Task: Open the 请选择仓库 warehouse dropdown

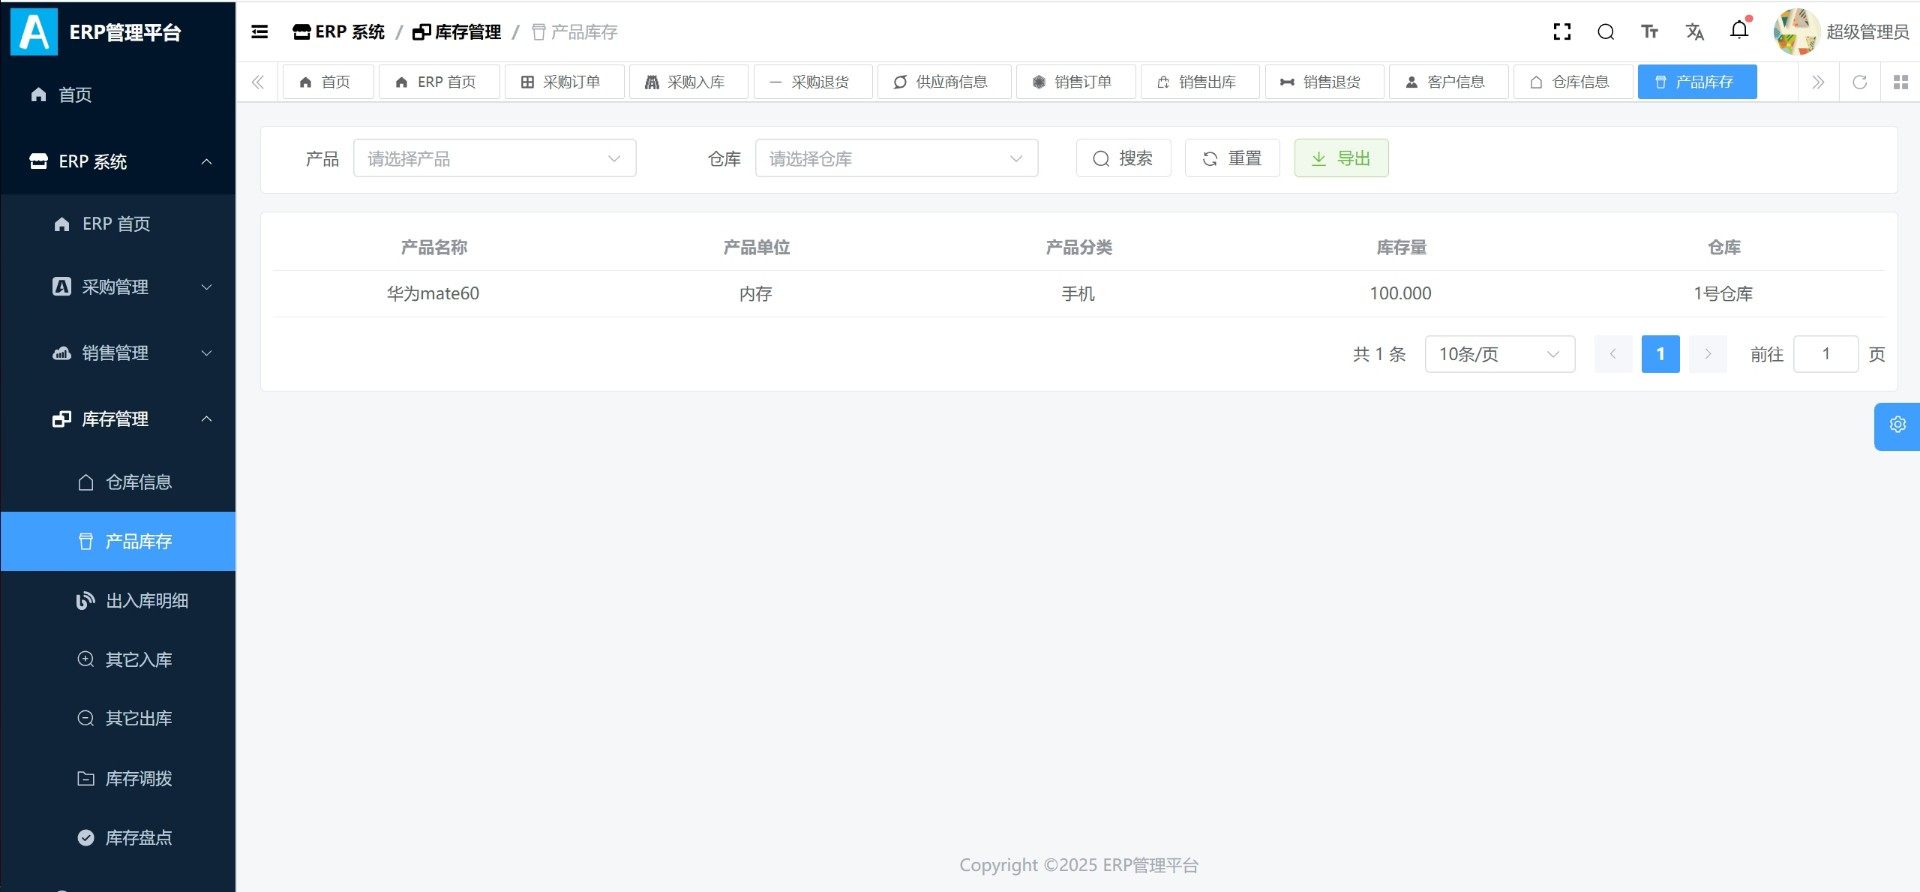Action: click(897, 158)
